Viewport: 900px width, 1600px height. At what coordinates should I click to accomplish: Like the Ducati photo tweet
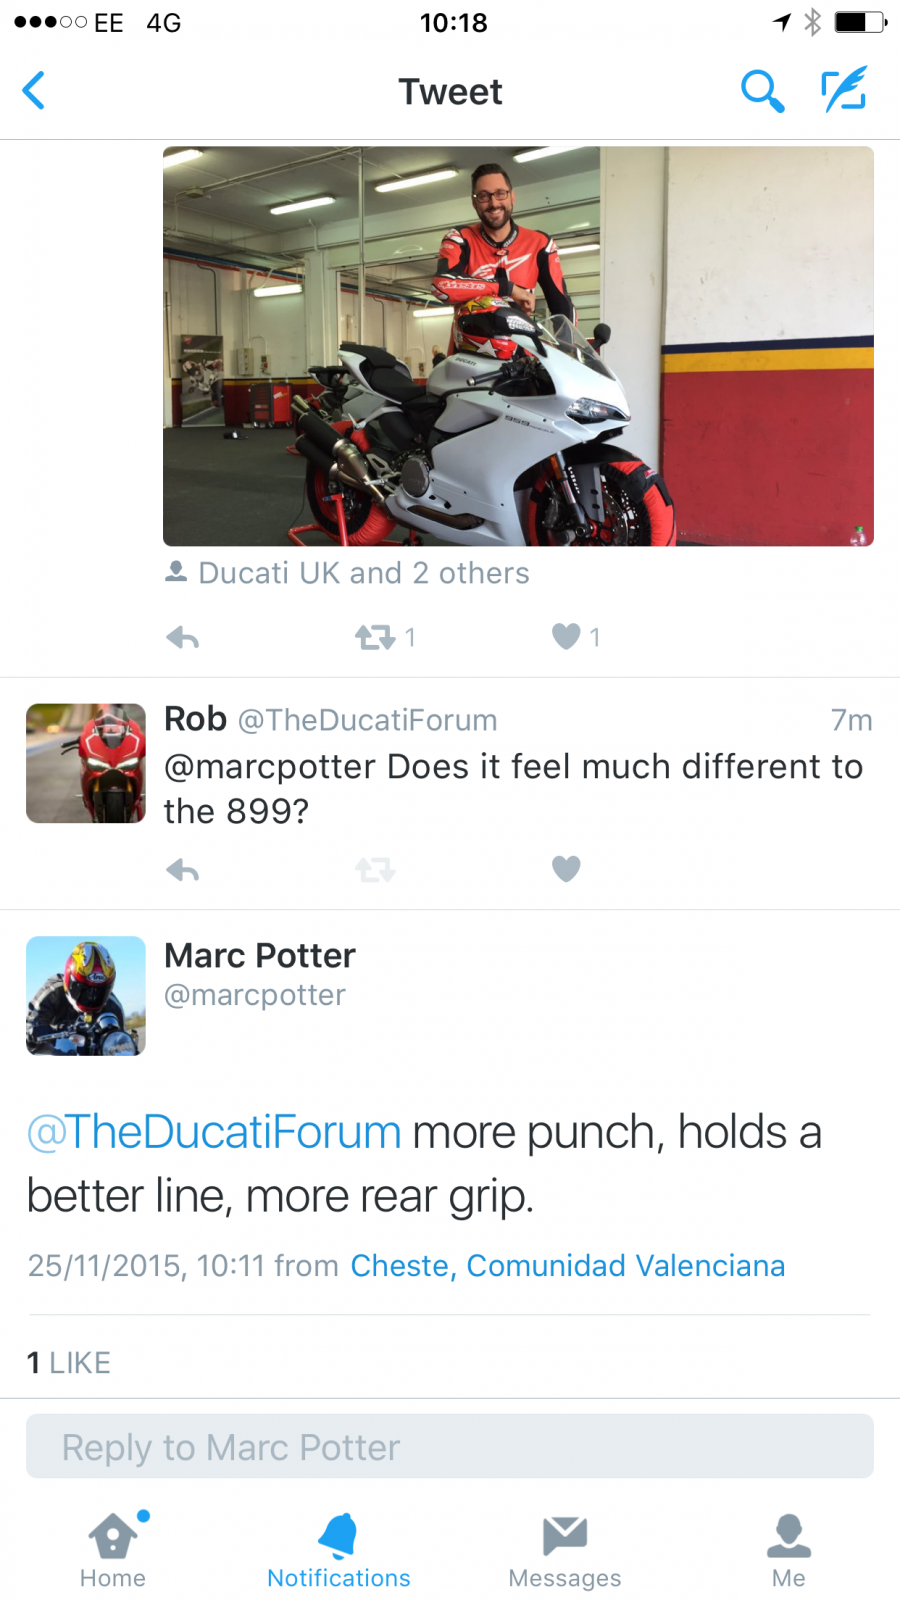567,636
